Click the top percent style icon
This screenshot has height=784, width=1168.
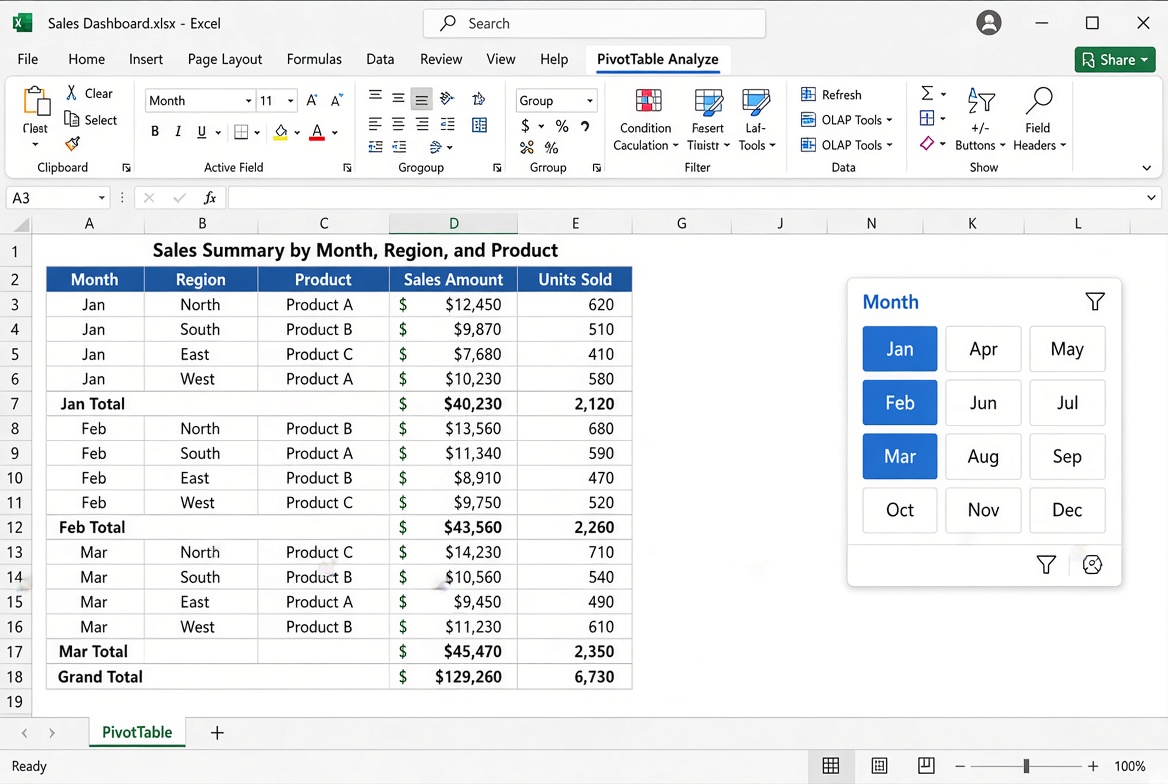tap(562, 126)
